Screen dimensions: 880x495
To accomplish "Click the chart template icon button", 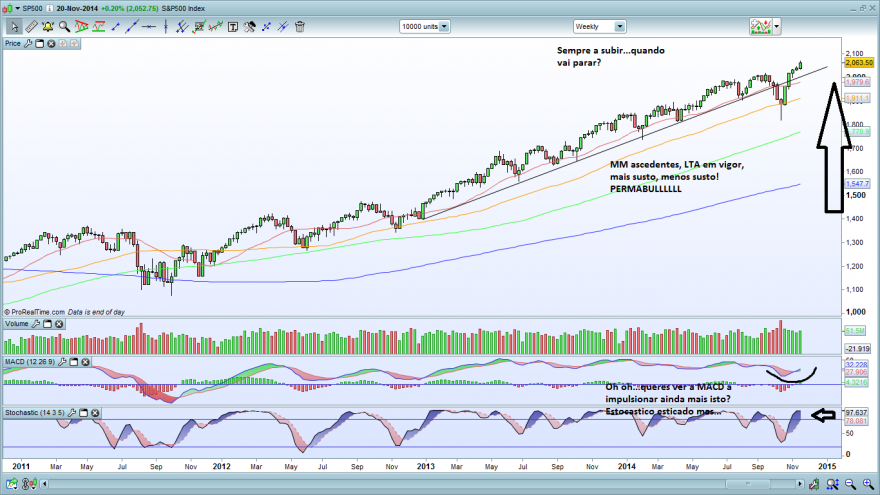I will tap(761, 26).
